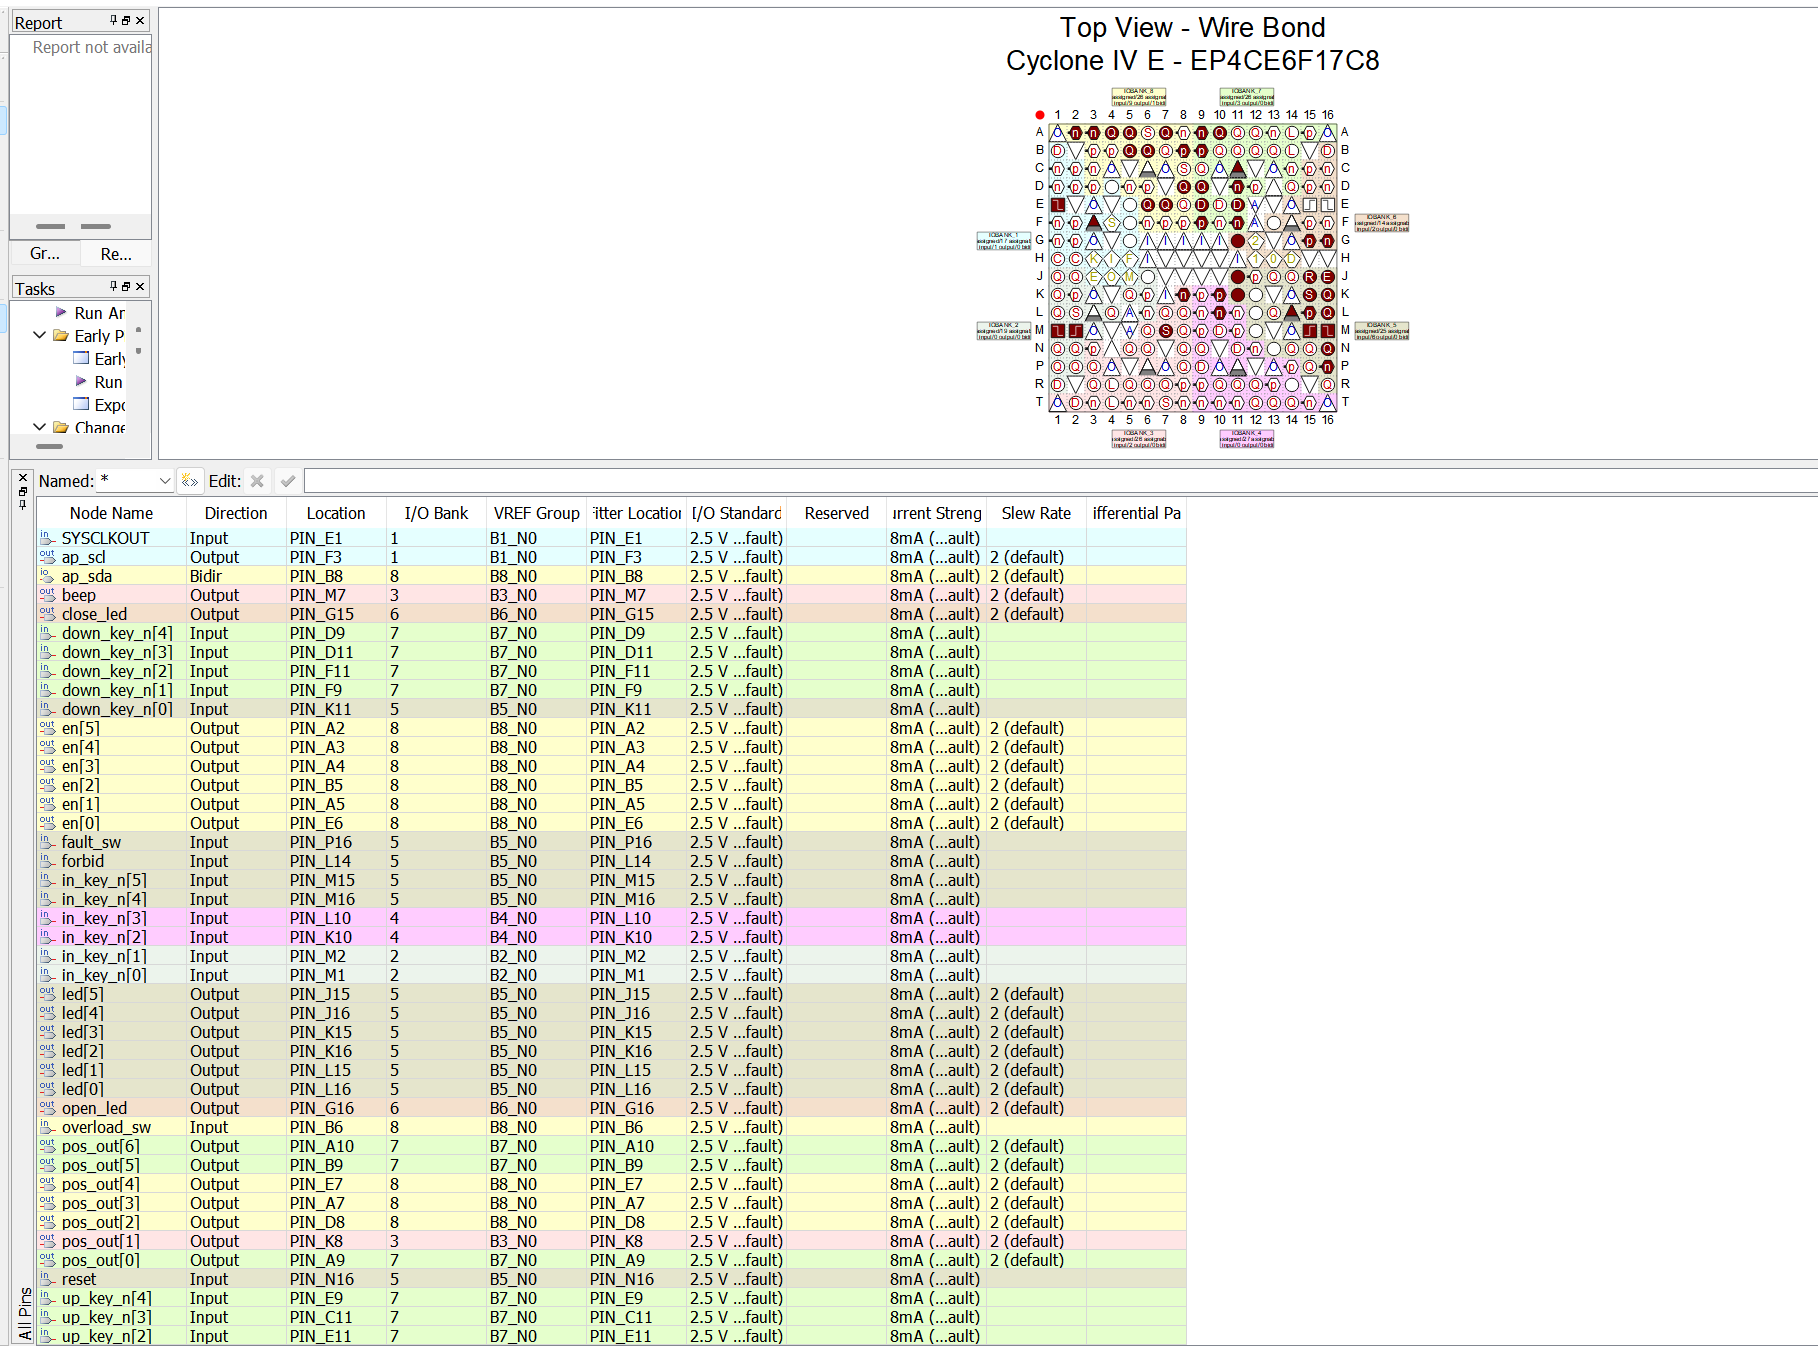The width and height of the screenshot is (1818, 1346).
Task: Close the All Pins panel
Action: (23, 478)
